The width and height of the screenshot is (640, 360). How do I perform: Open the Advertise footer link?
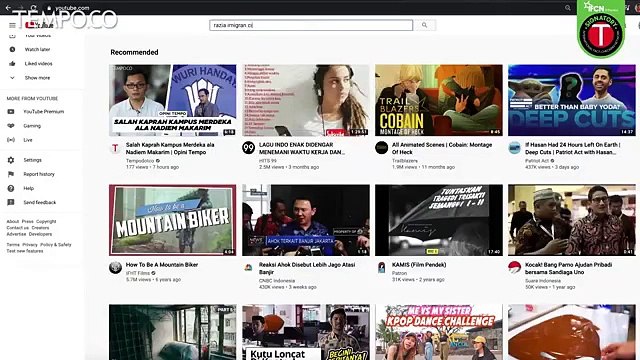click(x=16, y=234)
